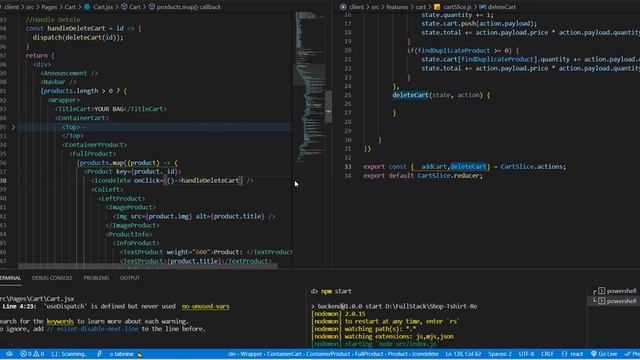Click the Navbar component line
This screenshot has width=640, height=360.
click(58, 82)
